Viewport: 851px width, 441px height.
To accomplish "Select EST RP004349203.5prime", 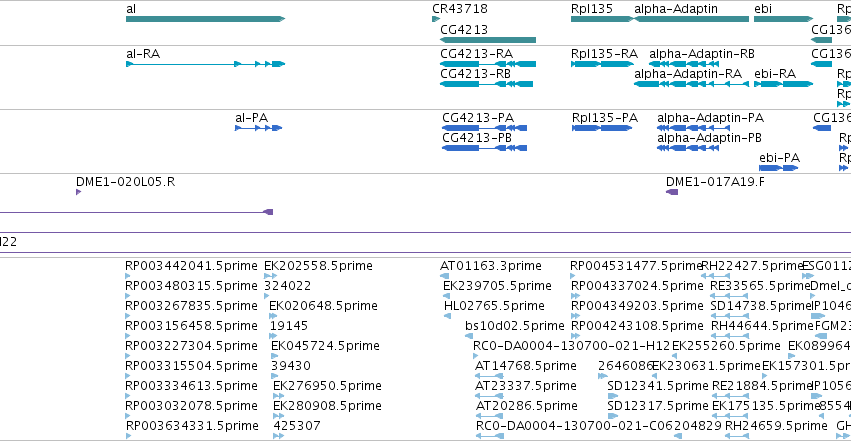I will coord(637,306).
